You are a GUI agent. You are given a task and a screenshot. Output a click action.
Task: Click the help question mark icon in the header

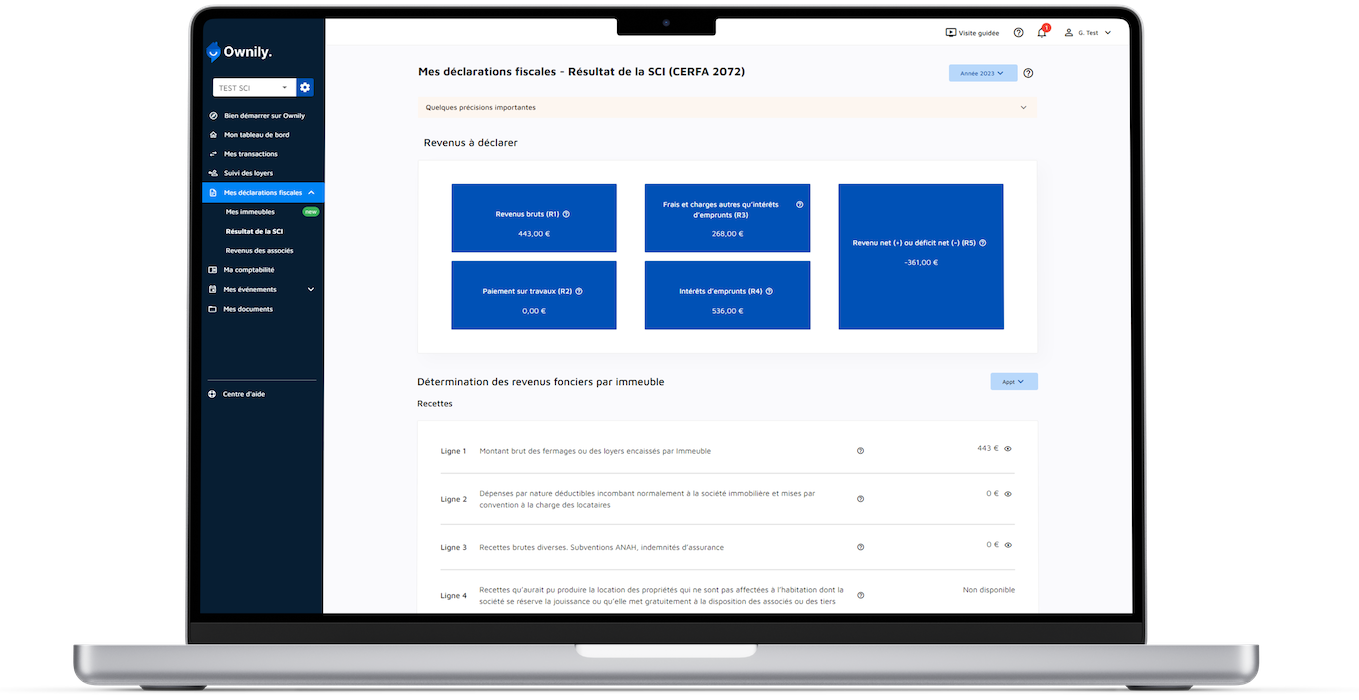pos(1018,32)
